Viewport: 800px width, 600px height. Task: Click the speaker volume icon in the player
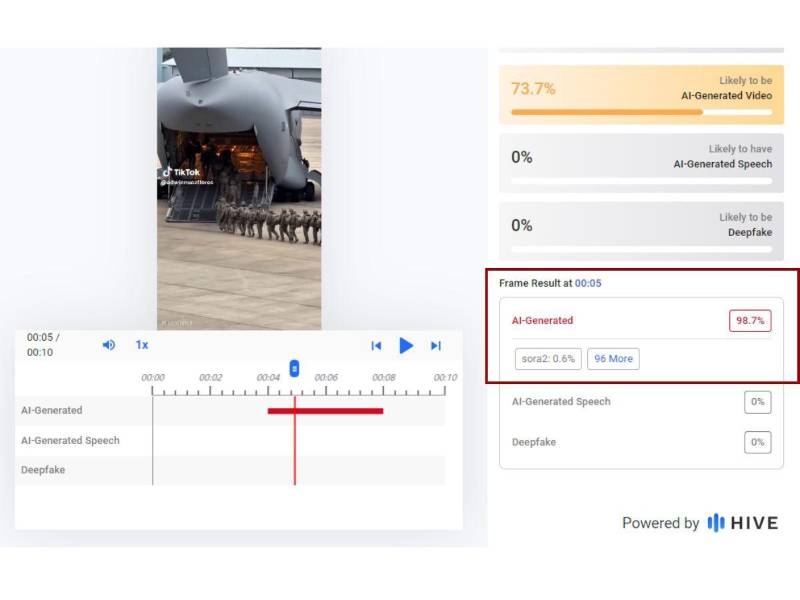click(109, 346)
